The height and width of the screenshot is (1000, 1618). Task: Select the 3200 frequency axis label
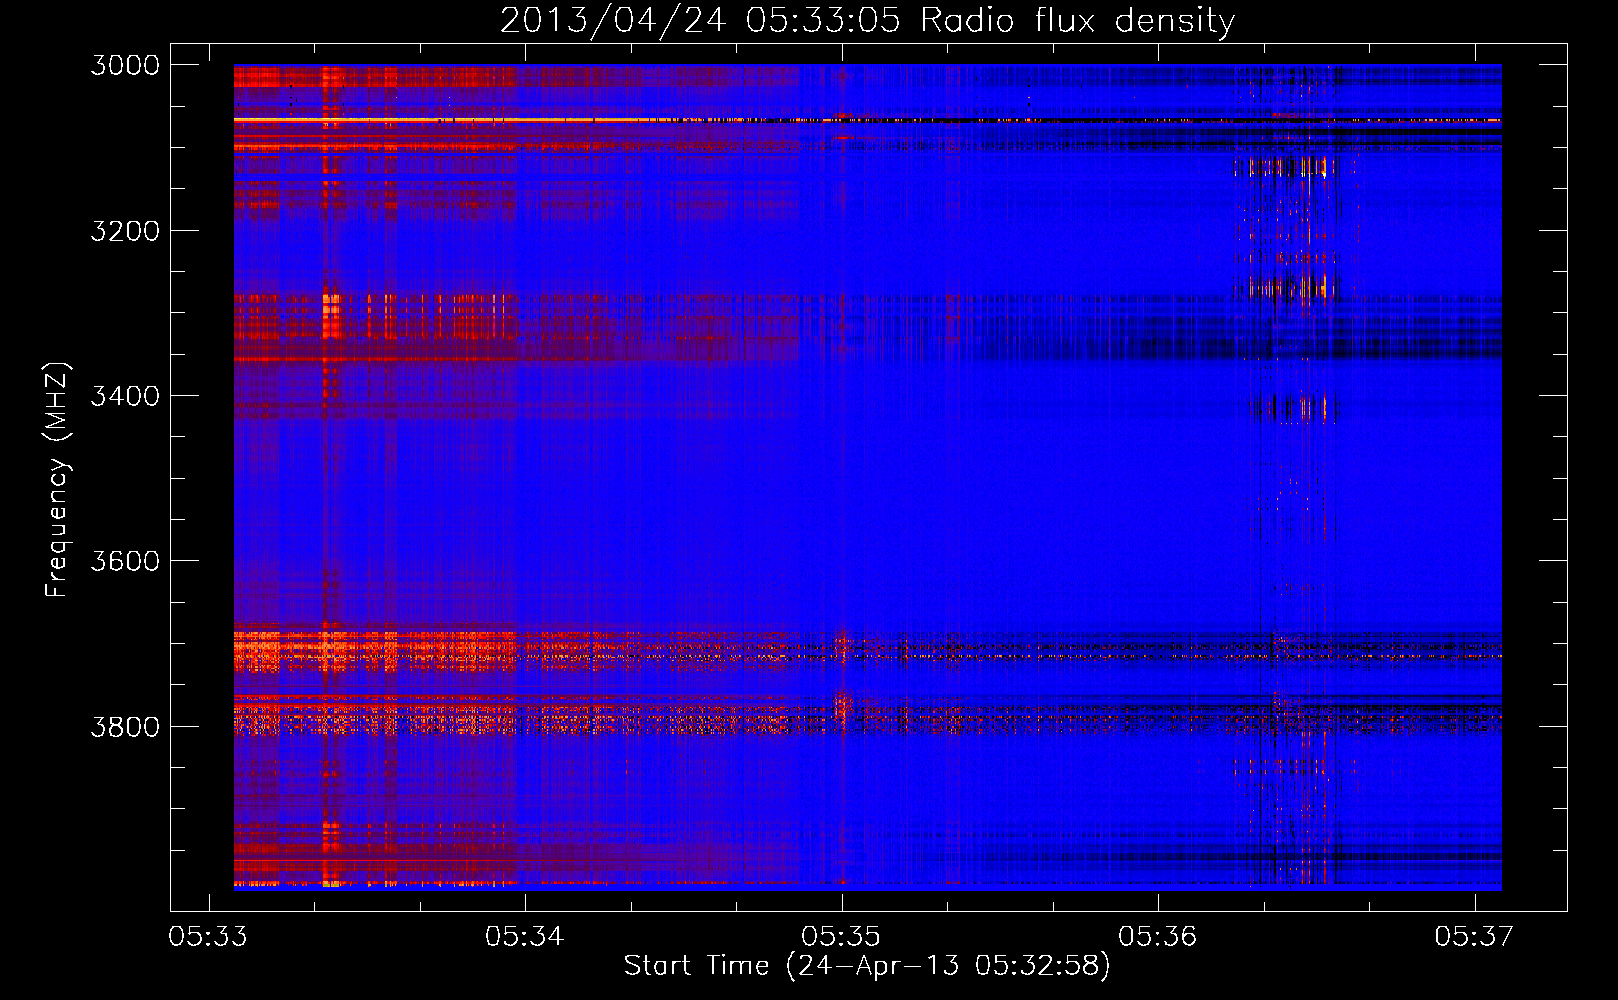pyautogui.click(x=125, y=231)
